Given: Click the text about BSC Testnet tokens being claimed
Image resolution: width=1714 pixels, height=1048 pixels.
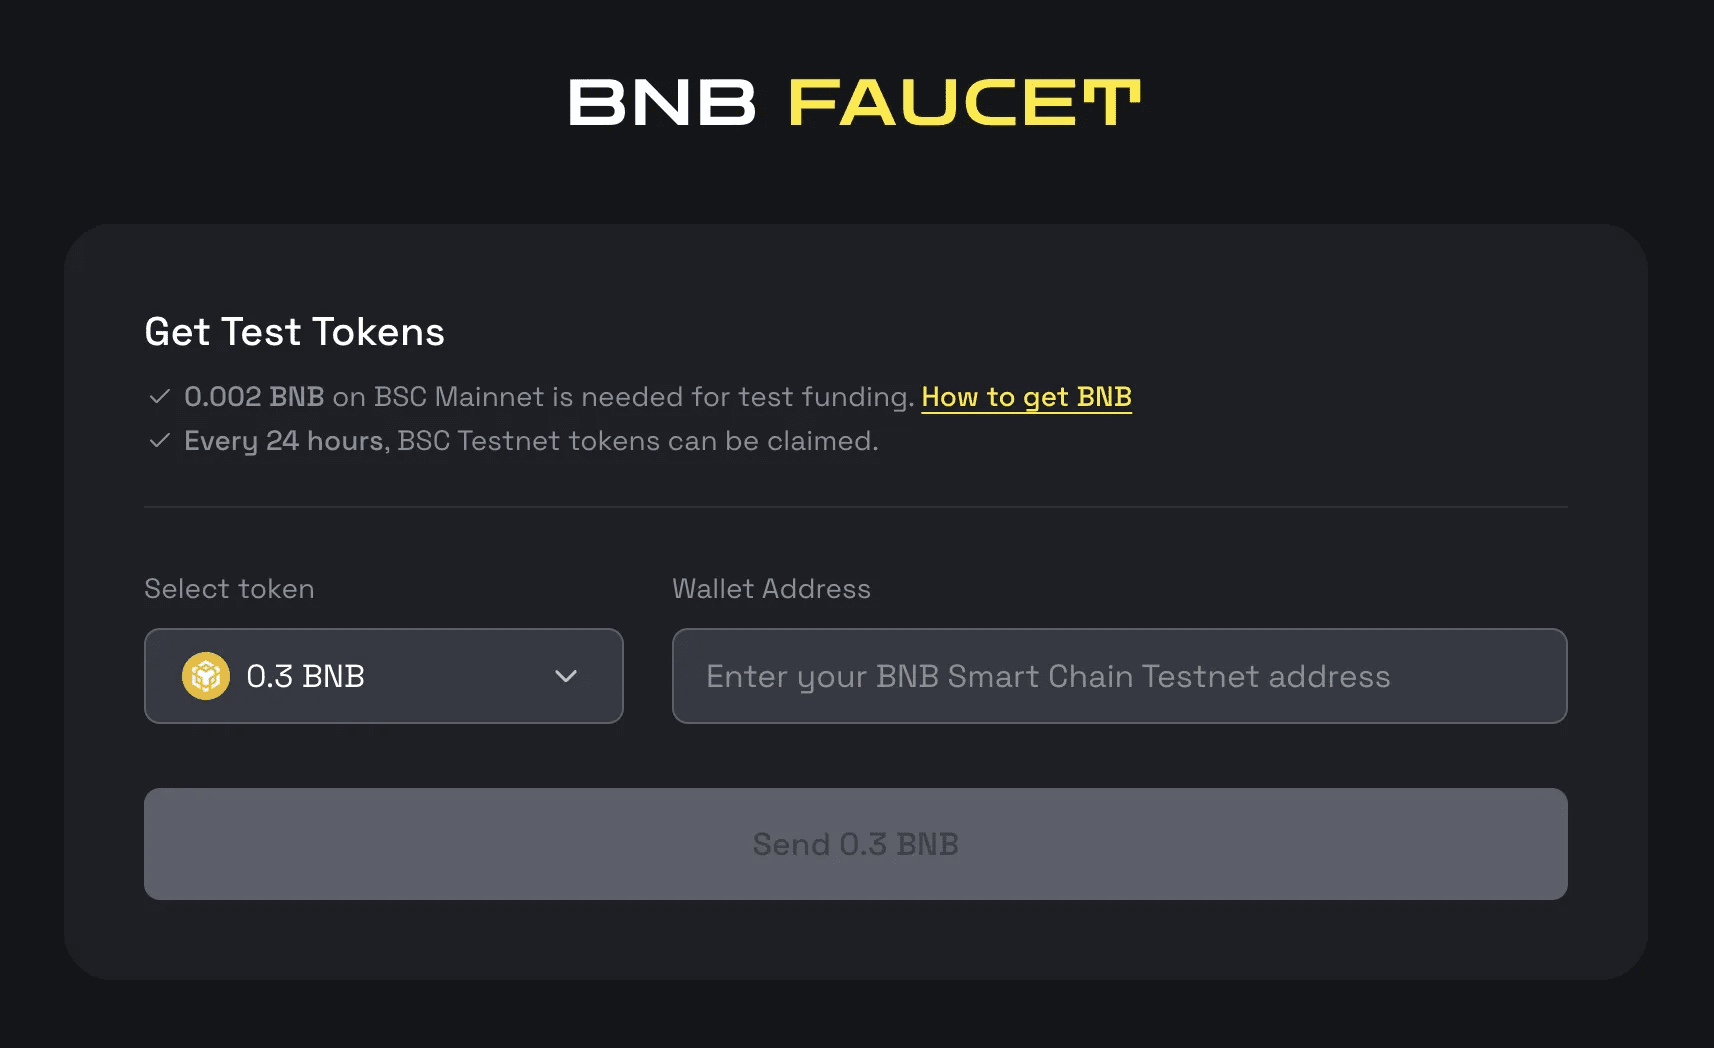Looking at the screenshot, I should pyautogui.click(x=637, y=441).
